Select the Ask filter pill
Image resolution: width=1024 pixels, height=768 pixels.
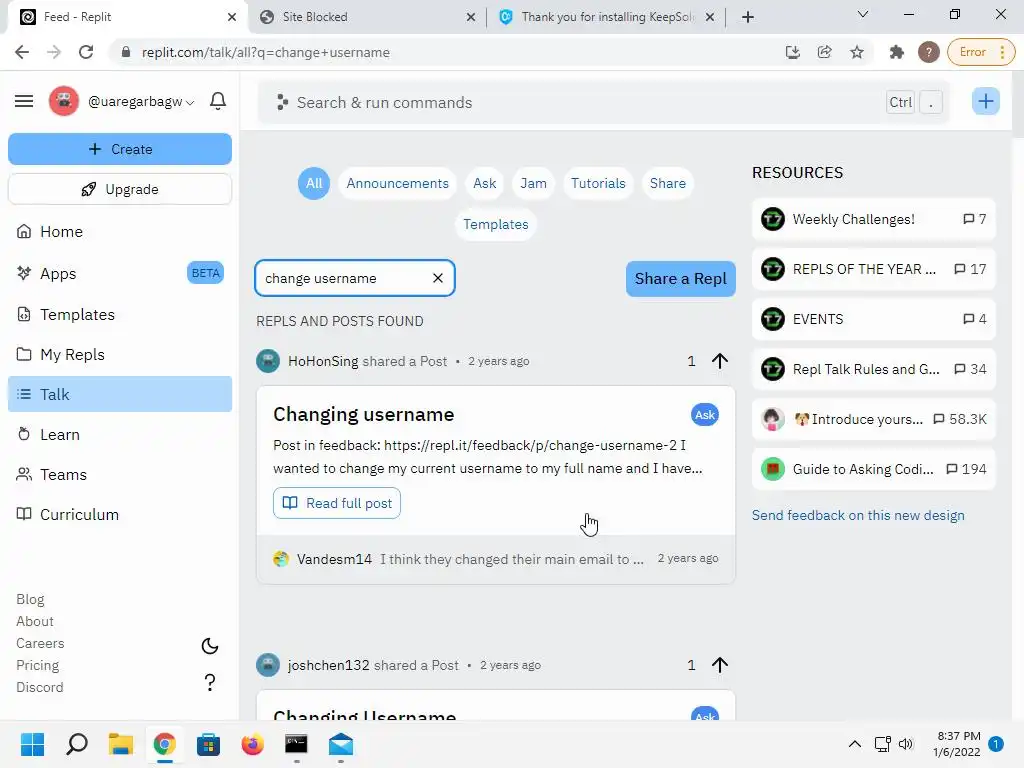(x=485, y=184)
